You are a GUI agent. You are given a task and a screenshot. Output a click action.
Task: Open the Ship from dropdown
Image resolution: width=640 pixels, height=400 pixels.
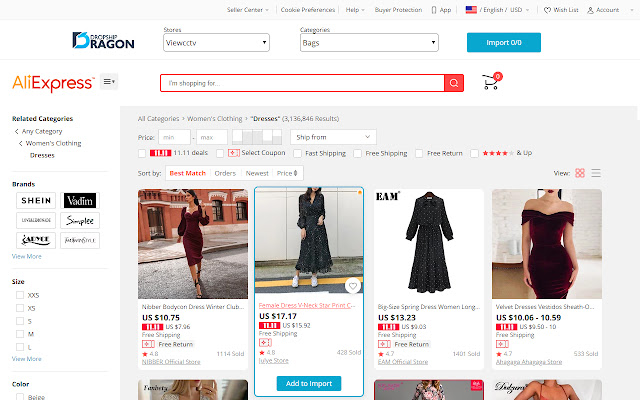333,137
